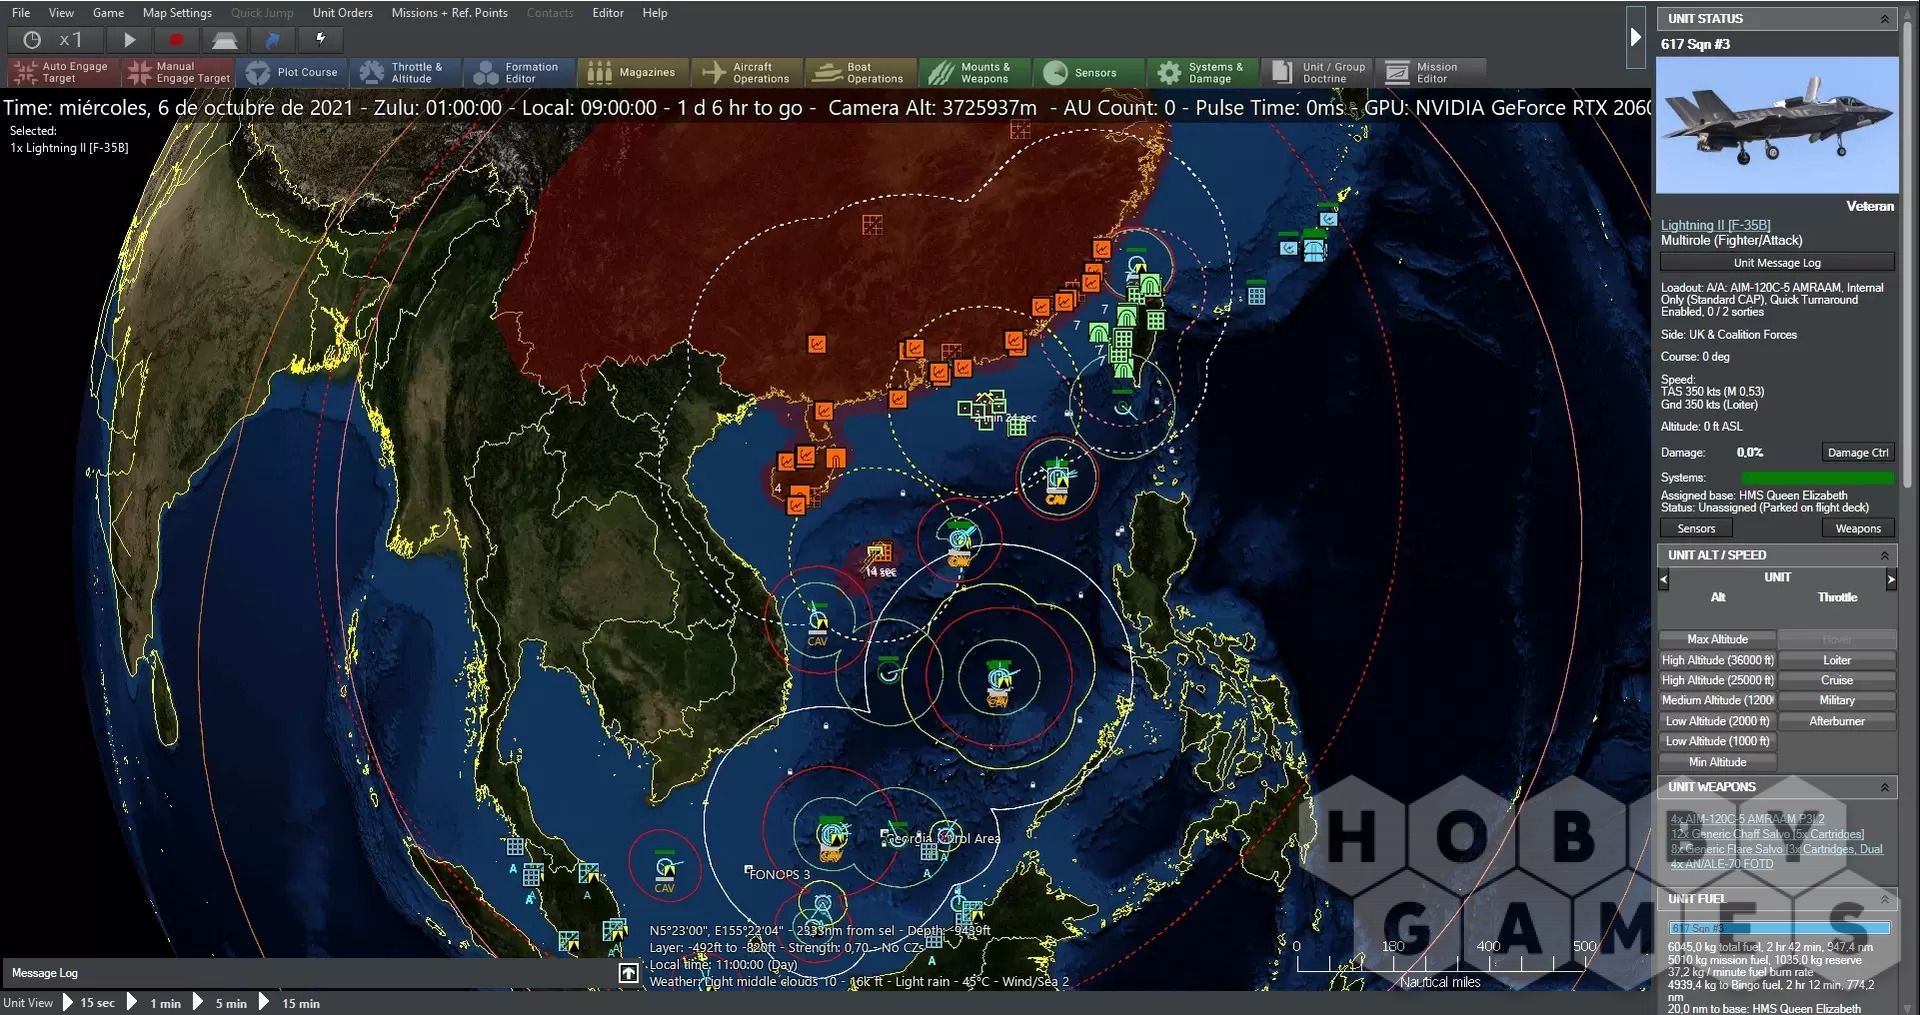Open Missions + Ref. Points menu

point(449,13)
